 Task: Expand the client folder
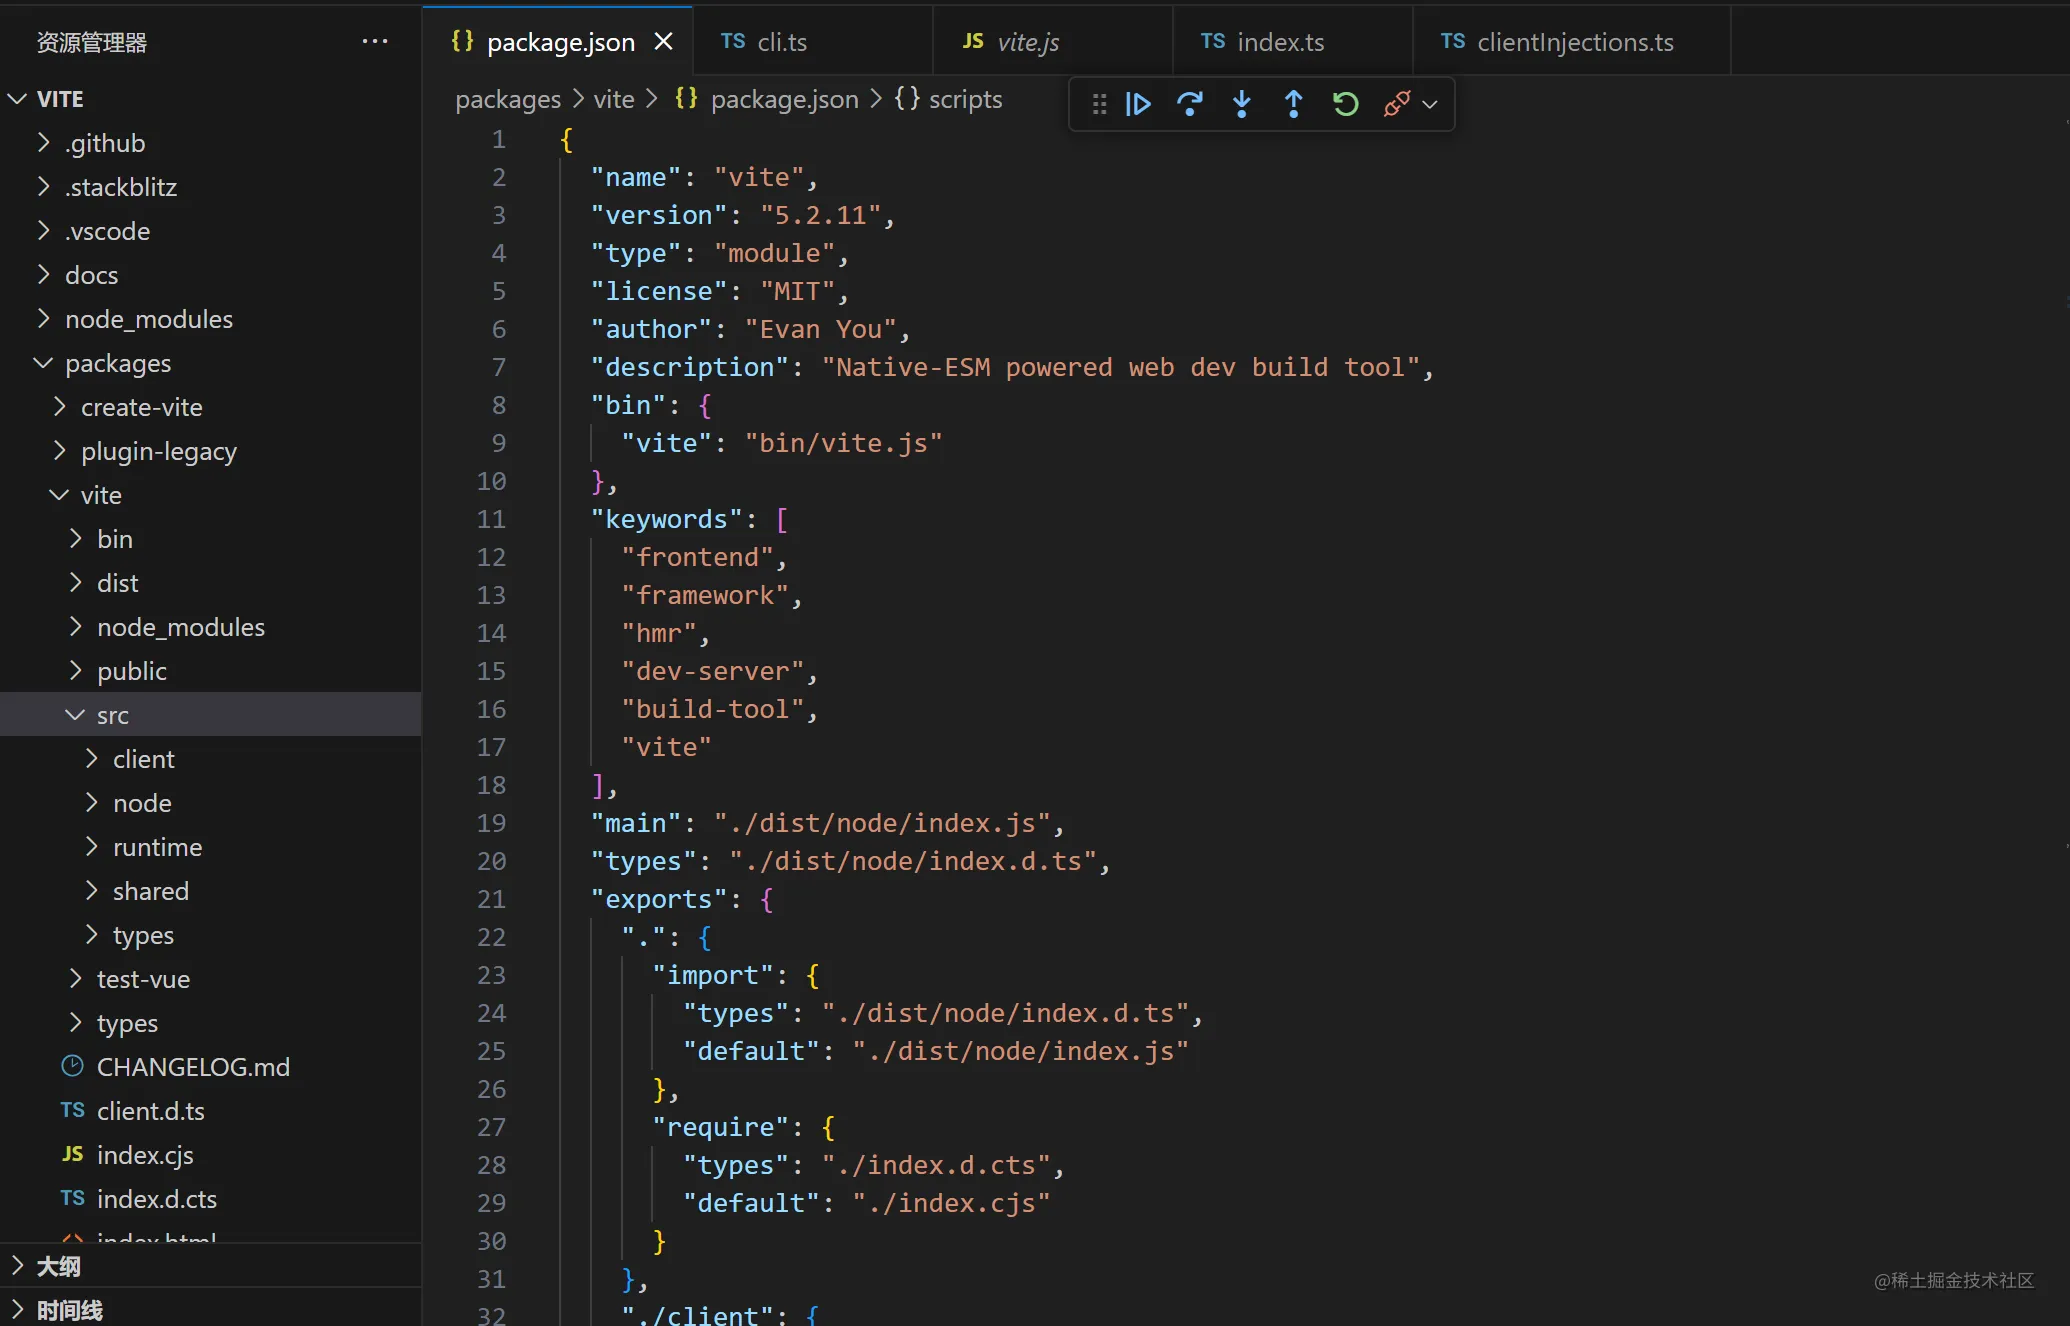211,759
